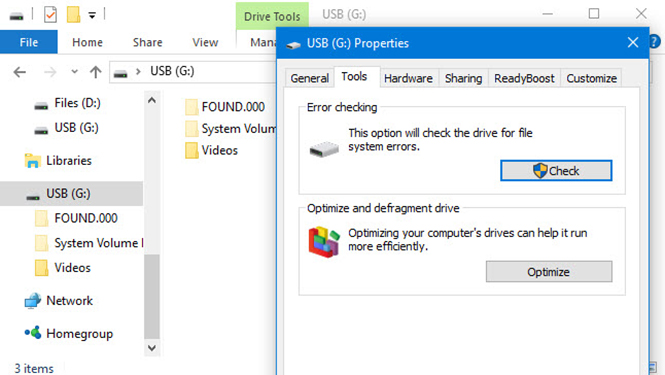This screenshot has height=375, width=665.
Task: Click the New Folder icon in title bar
Action: pyautogui.click(x=73, y=15)
